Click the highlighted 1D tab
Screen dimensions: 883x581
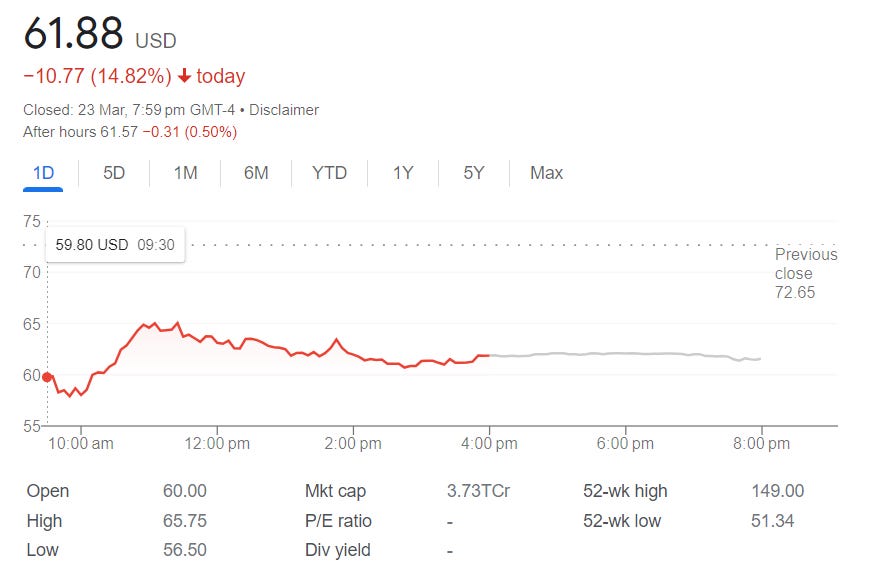click(42, 173)
